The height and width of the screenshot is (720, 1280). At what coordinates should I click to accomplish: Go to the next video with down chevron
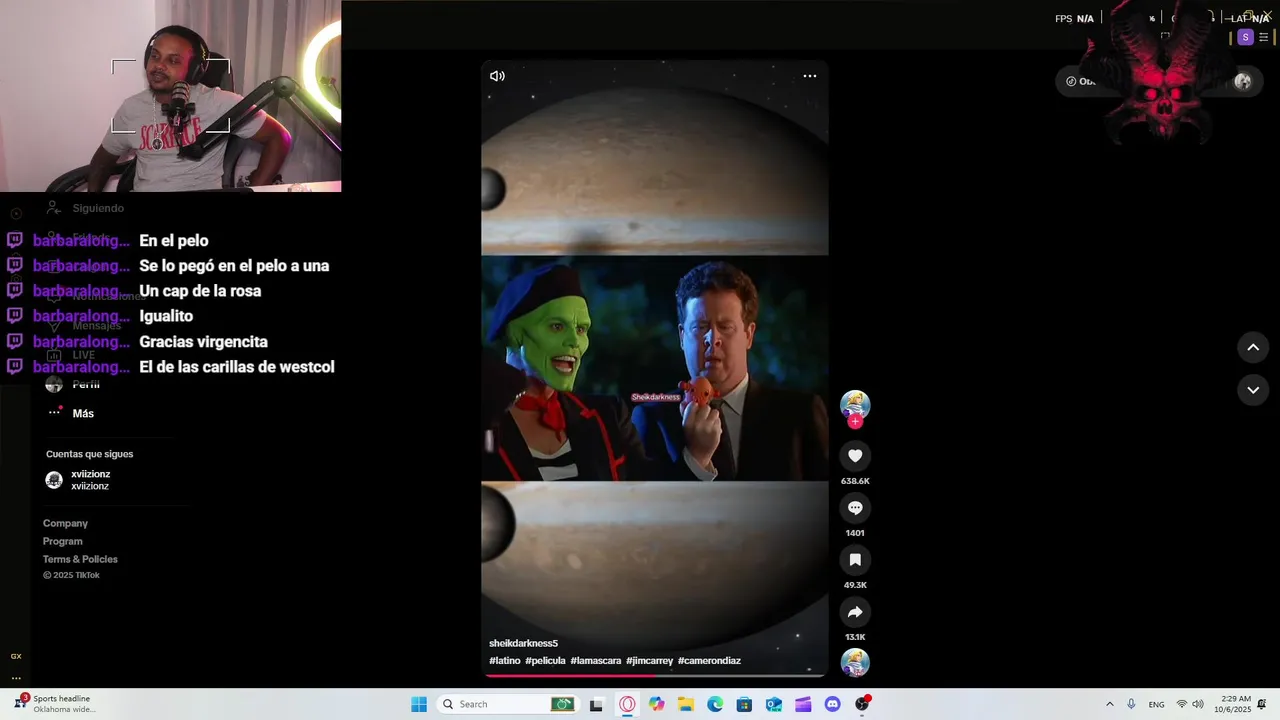tap(1253, 390)
